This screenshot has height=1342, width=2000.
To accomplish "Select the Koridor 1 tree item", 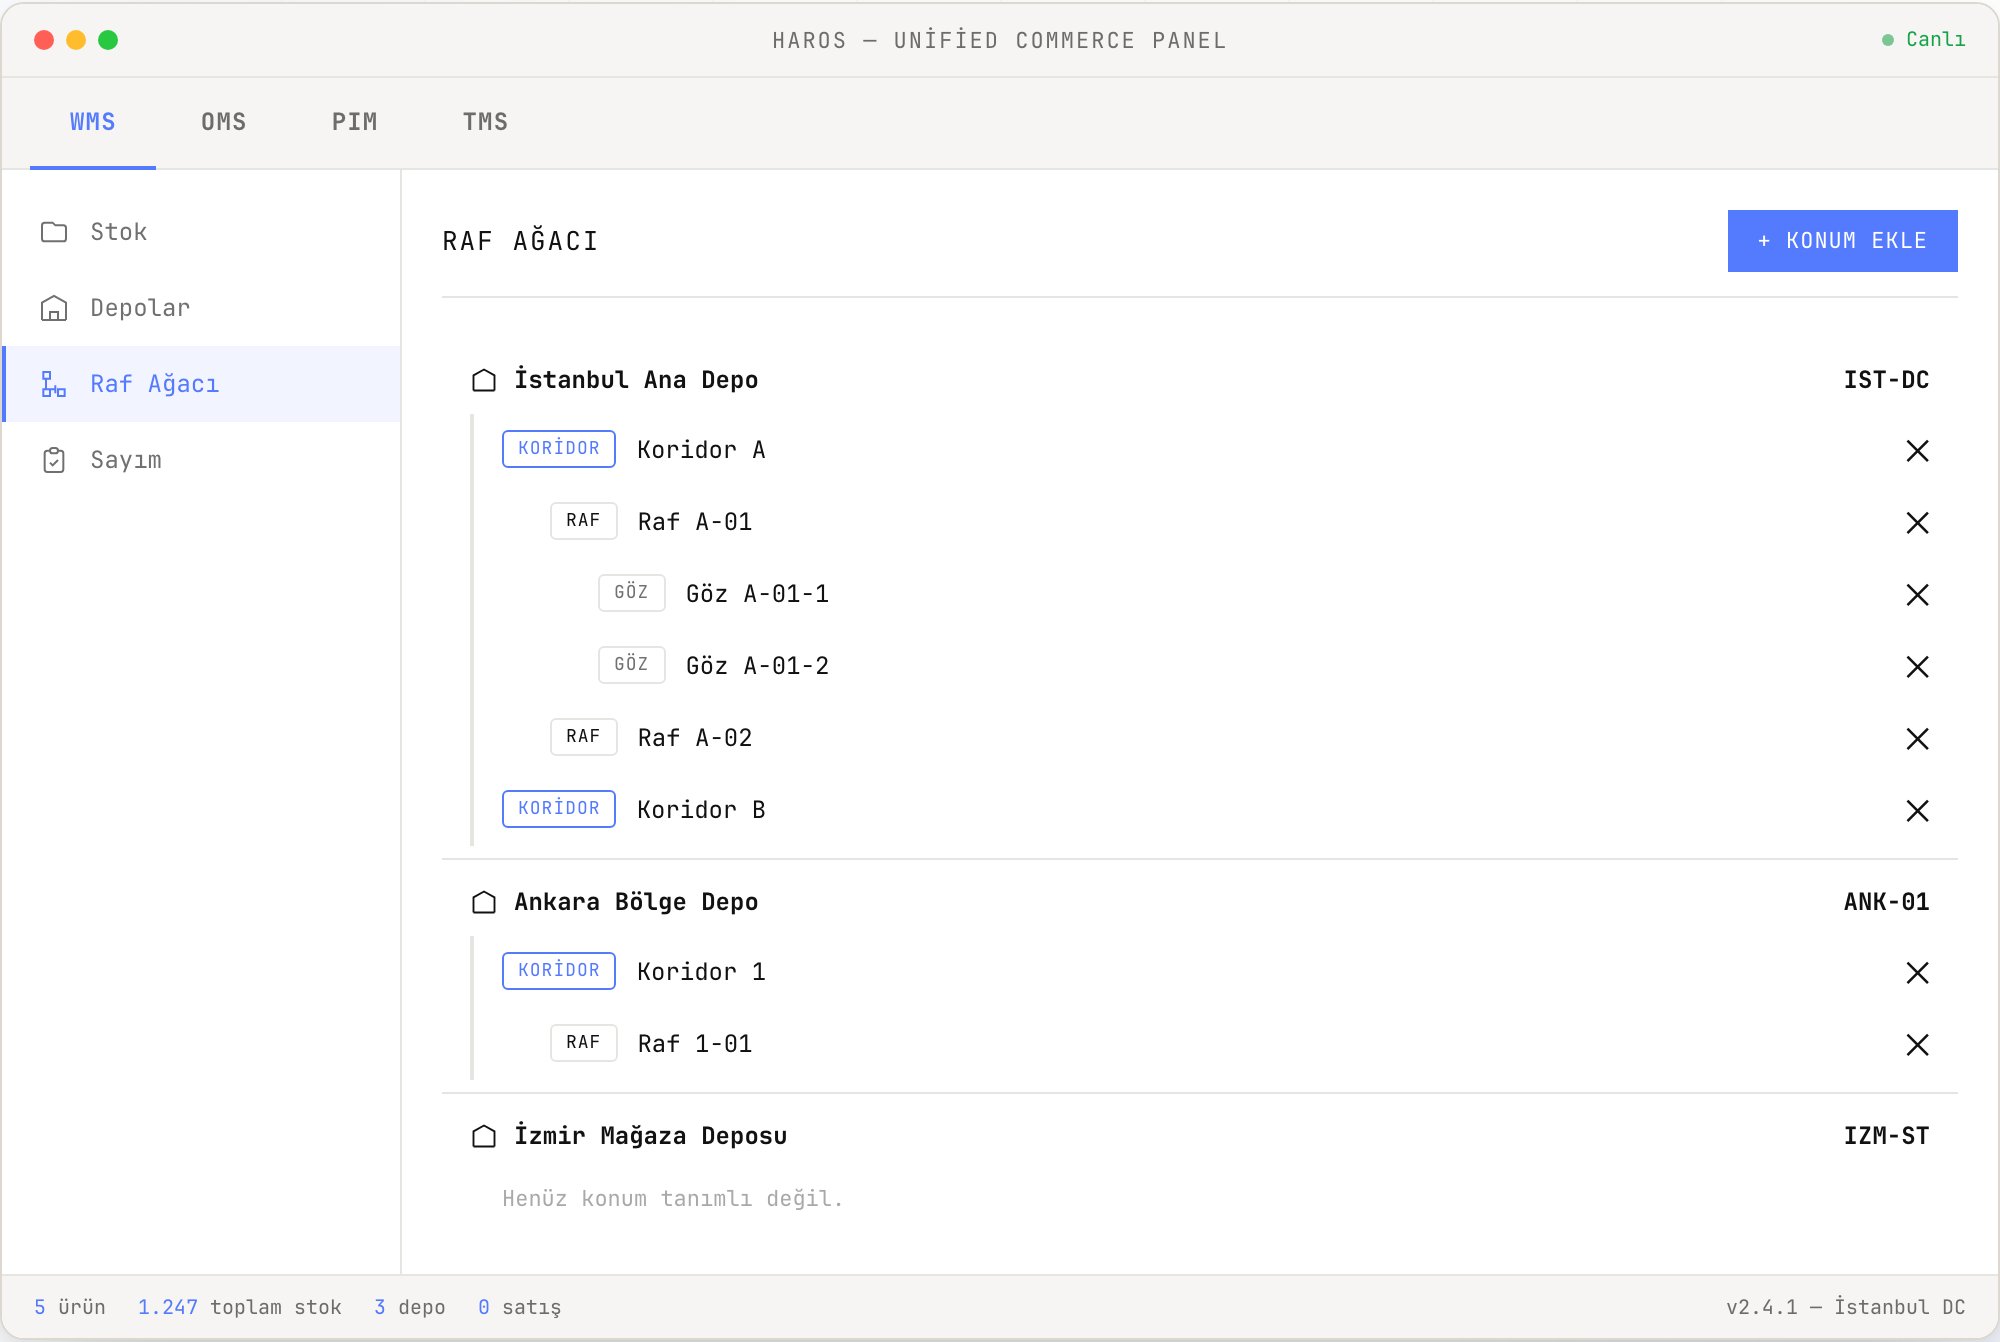I will (x=1216, y=972).
